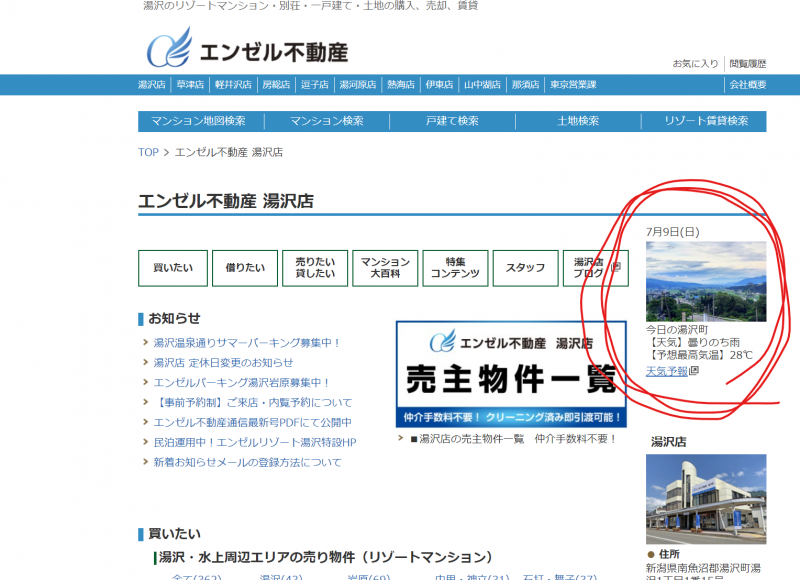Image resolution: width=800 pixels, height=580 pixels.
Task: Open 湯沢店 定休日変更のお知らせ notice
Action: coord(223,363)
